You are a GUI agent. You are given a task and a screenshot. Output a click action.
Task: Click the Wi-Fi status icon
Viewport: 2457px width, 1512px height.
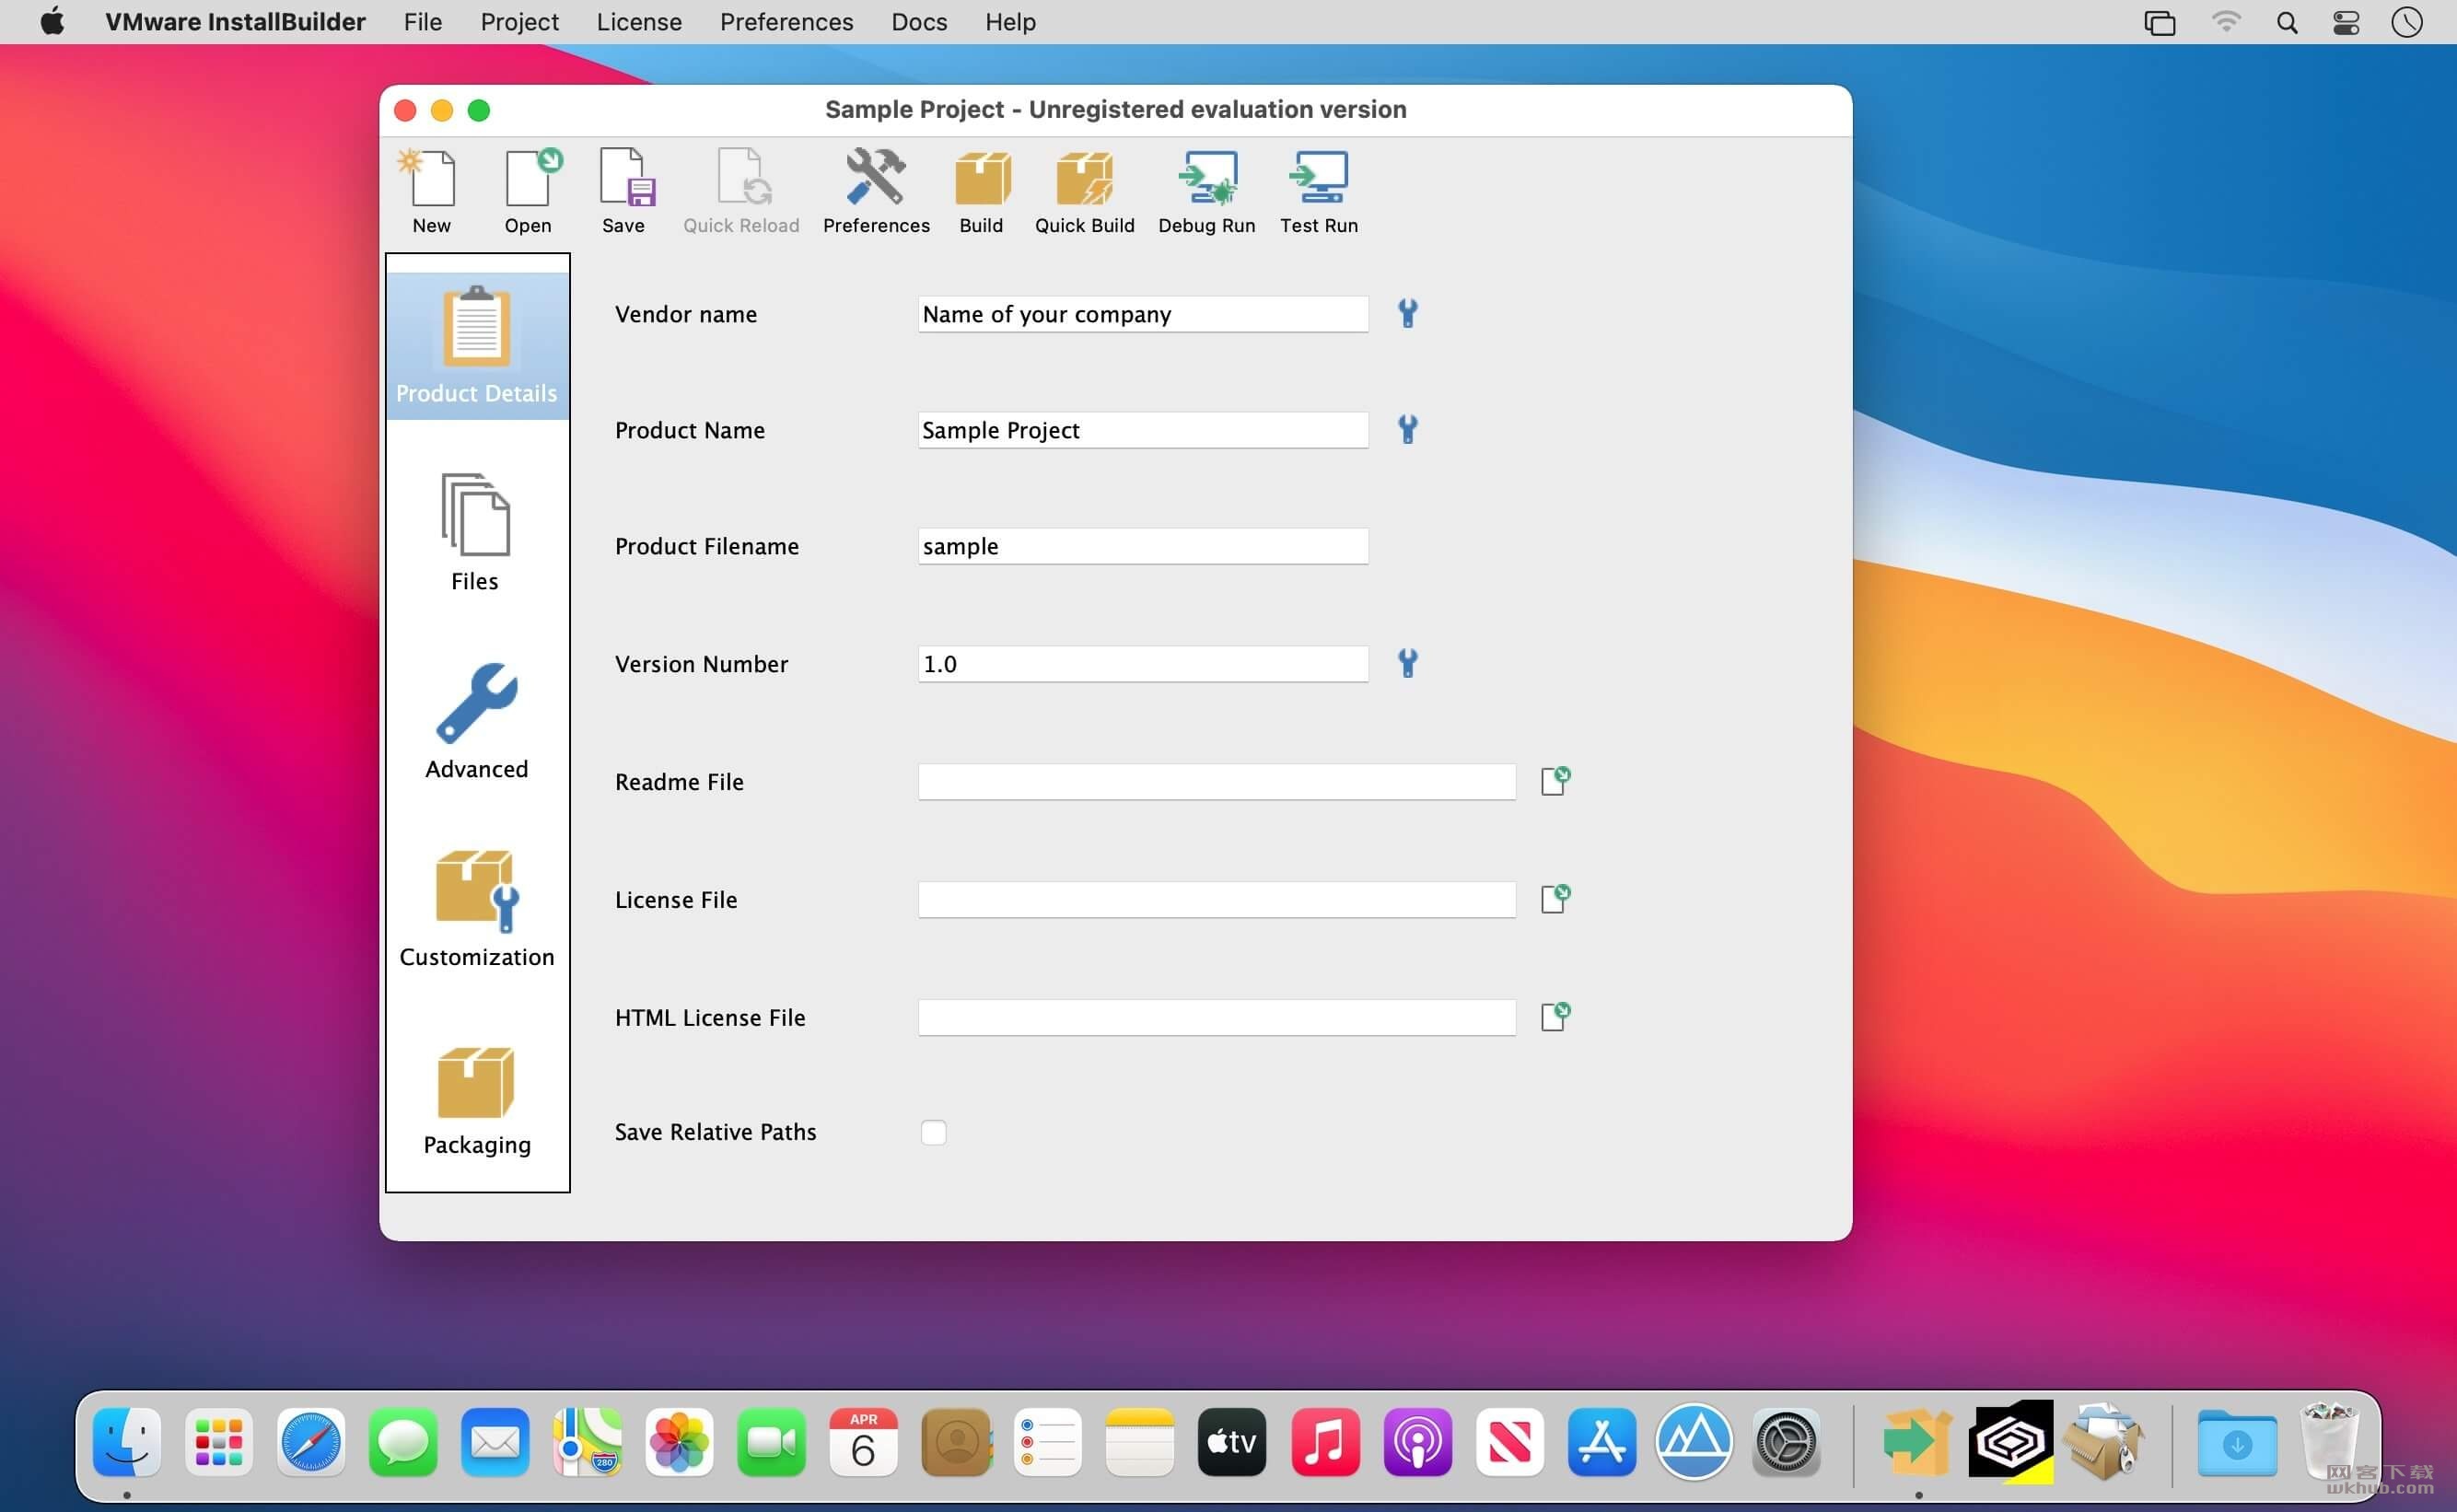tap(2225, 22)
